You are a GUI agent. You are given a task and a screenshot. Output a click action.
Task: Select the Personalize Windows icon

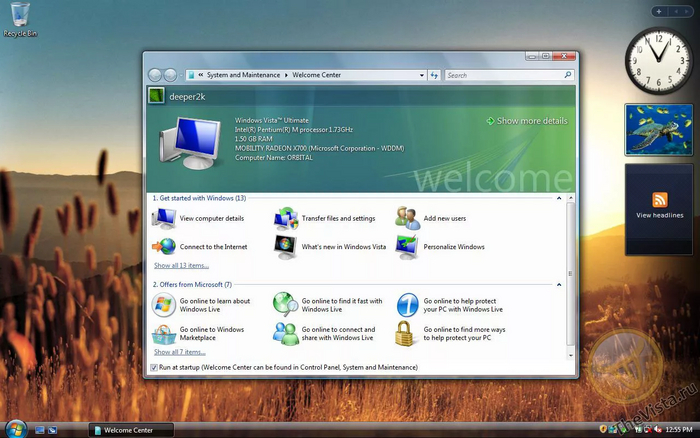click(408, 247)
